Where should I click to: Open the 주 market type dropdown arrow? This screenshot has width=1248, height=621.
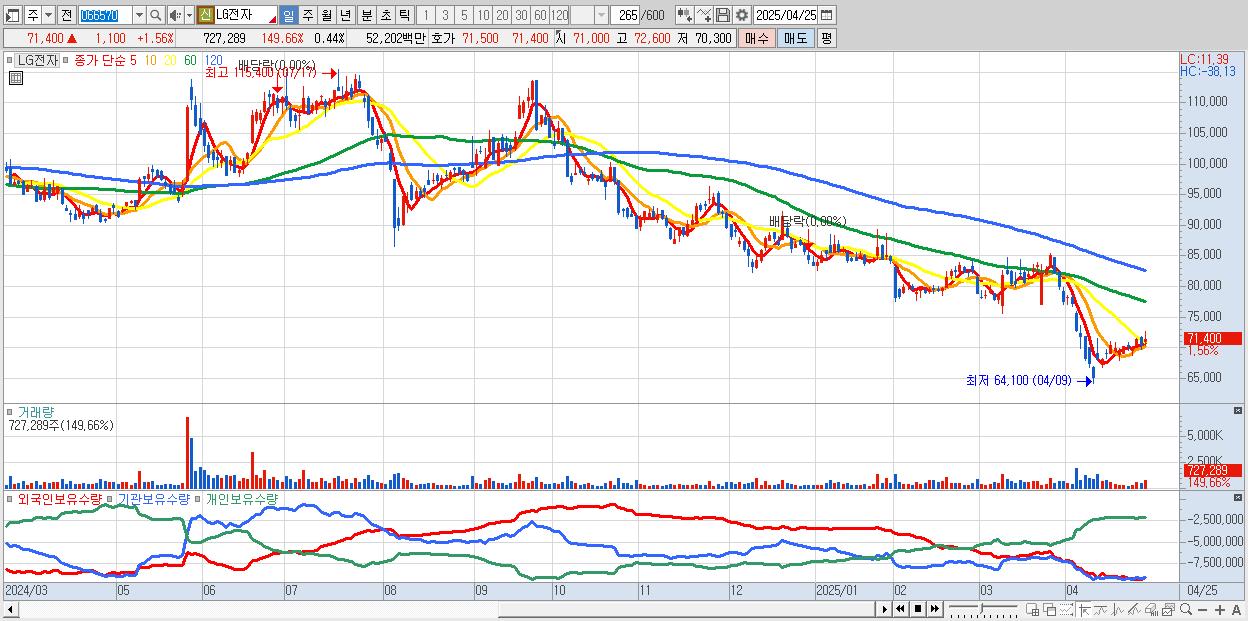coord(49,15)
